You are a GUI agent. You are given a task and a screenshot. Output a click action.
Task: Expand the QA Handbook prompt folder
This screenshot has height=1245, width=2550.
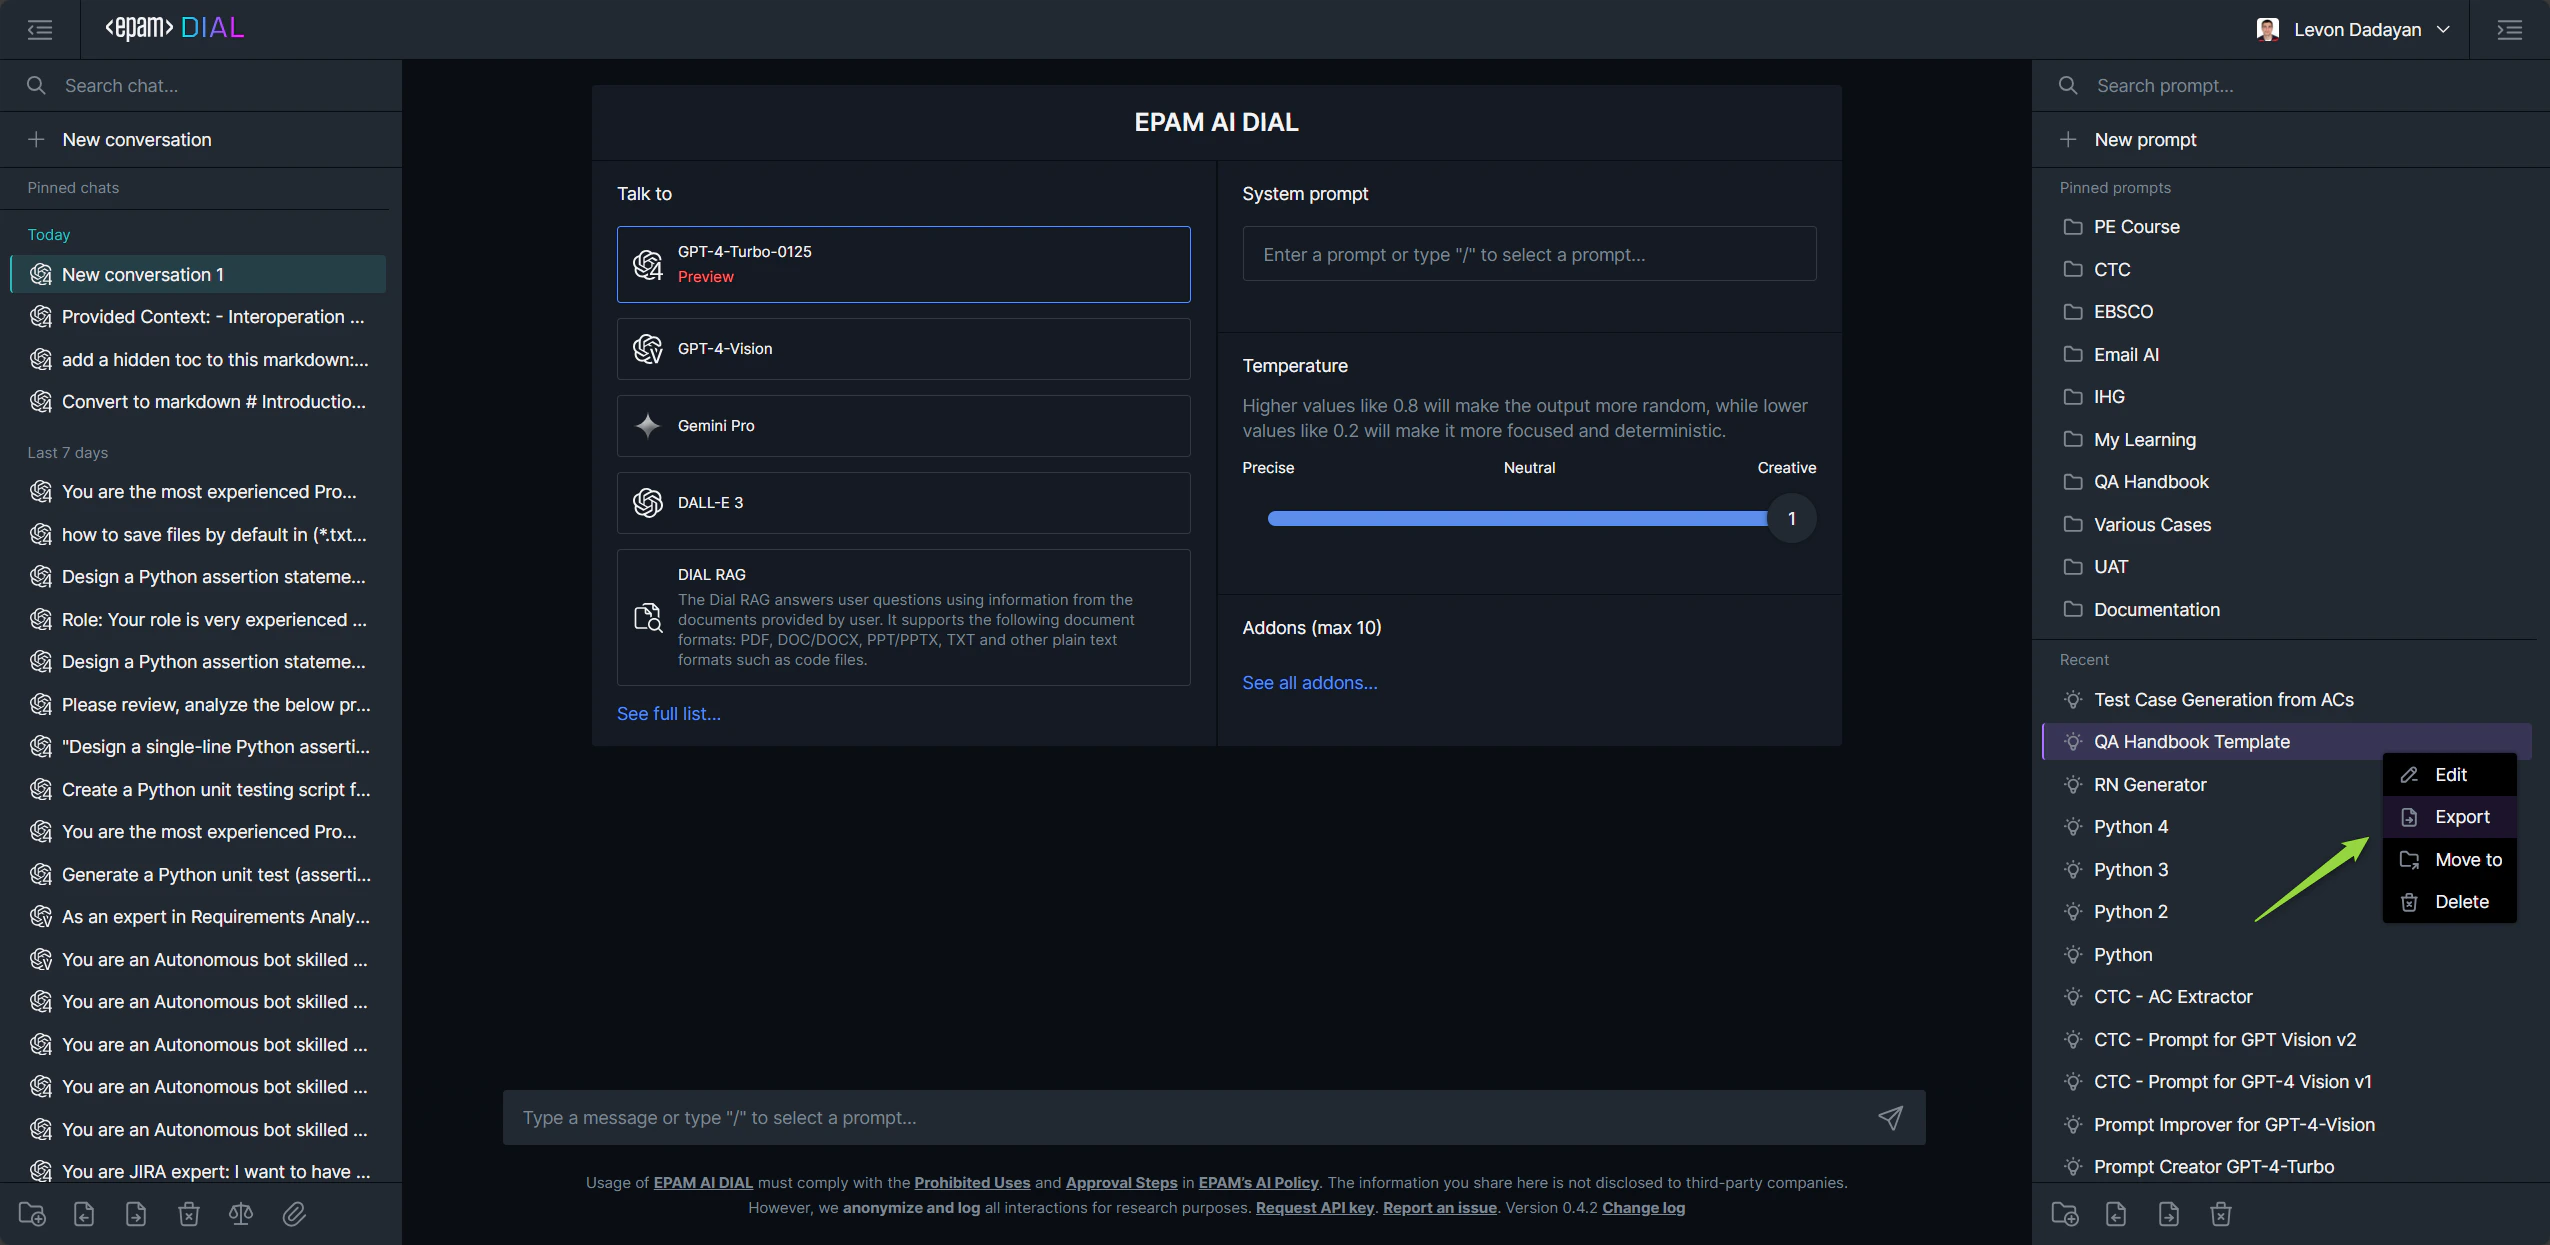[2150, 482]
